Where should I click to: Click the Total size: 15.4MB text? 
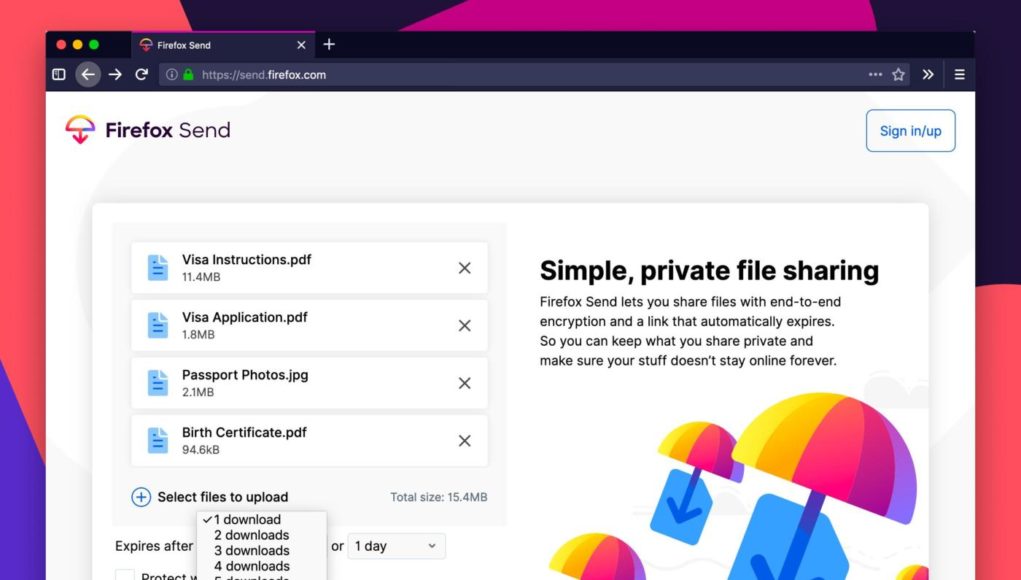click(439, 497)
